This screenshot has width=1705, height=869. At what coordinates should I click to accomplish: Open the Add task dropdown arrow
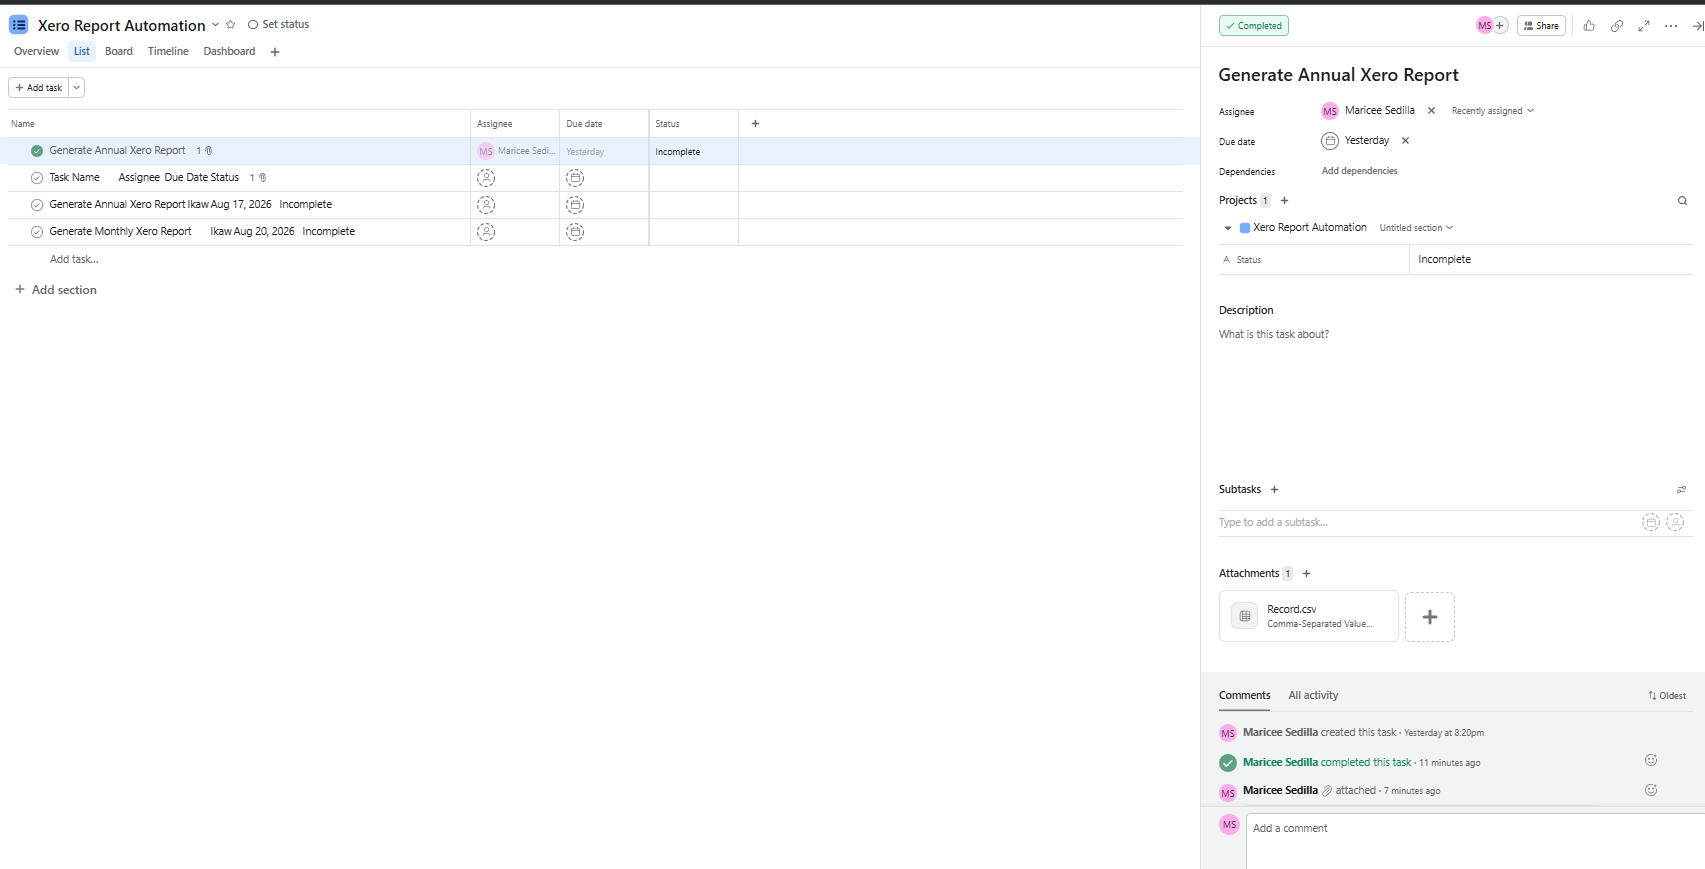coord(76,88)
